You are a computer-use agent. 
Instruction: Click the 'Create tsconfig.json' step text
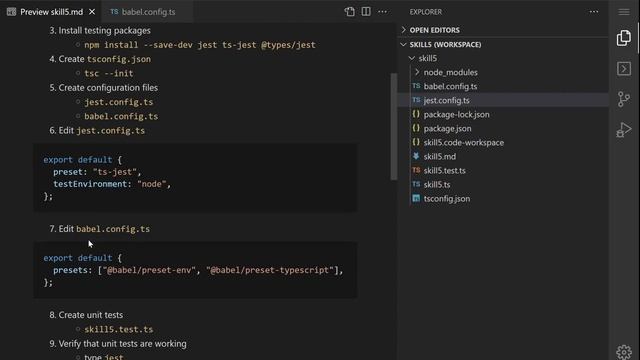click(x=104, y=59)
